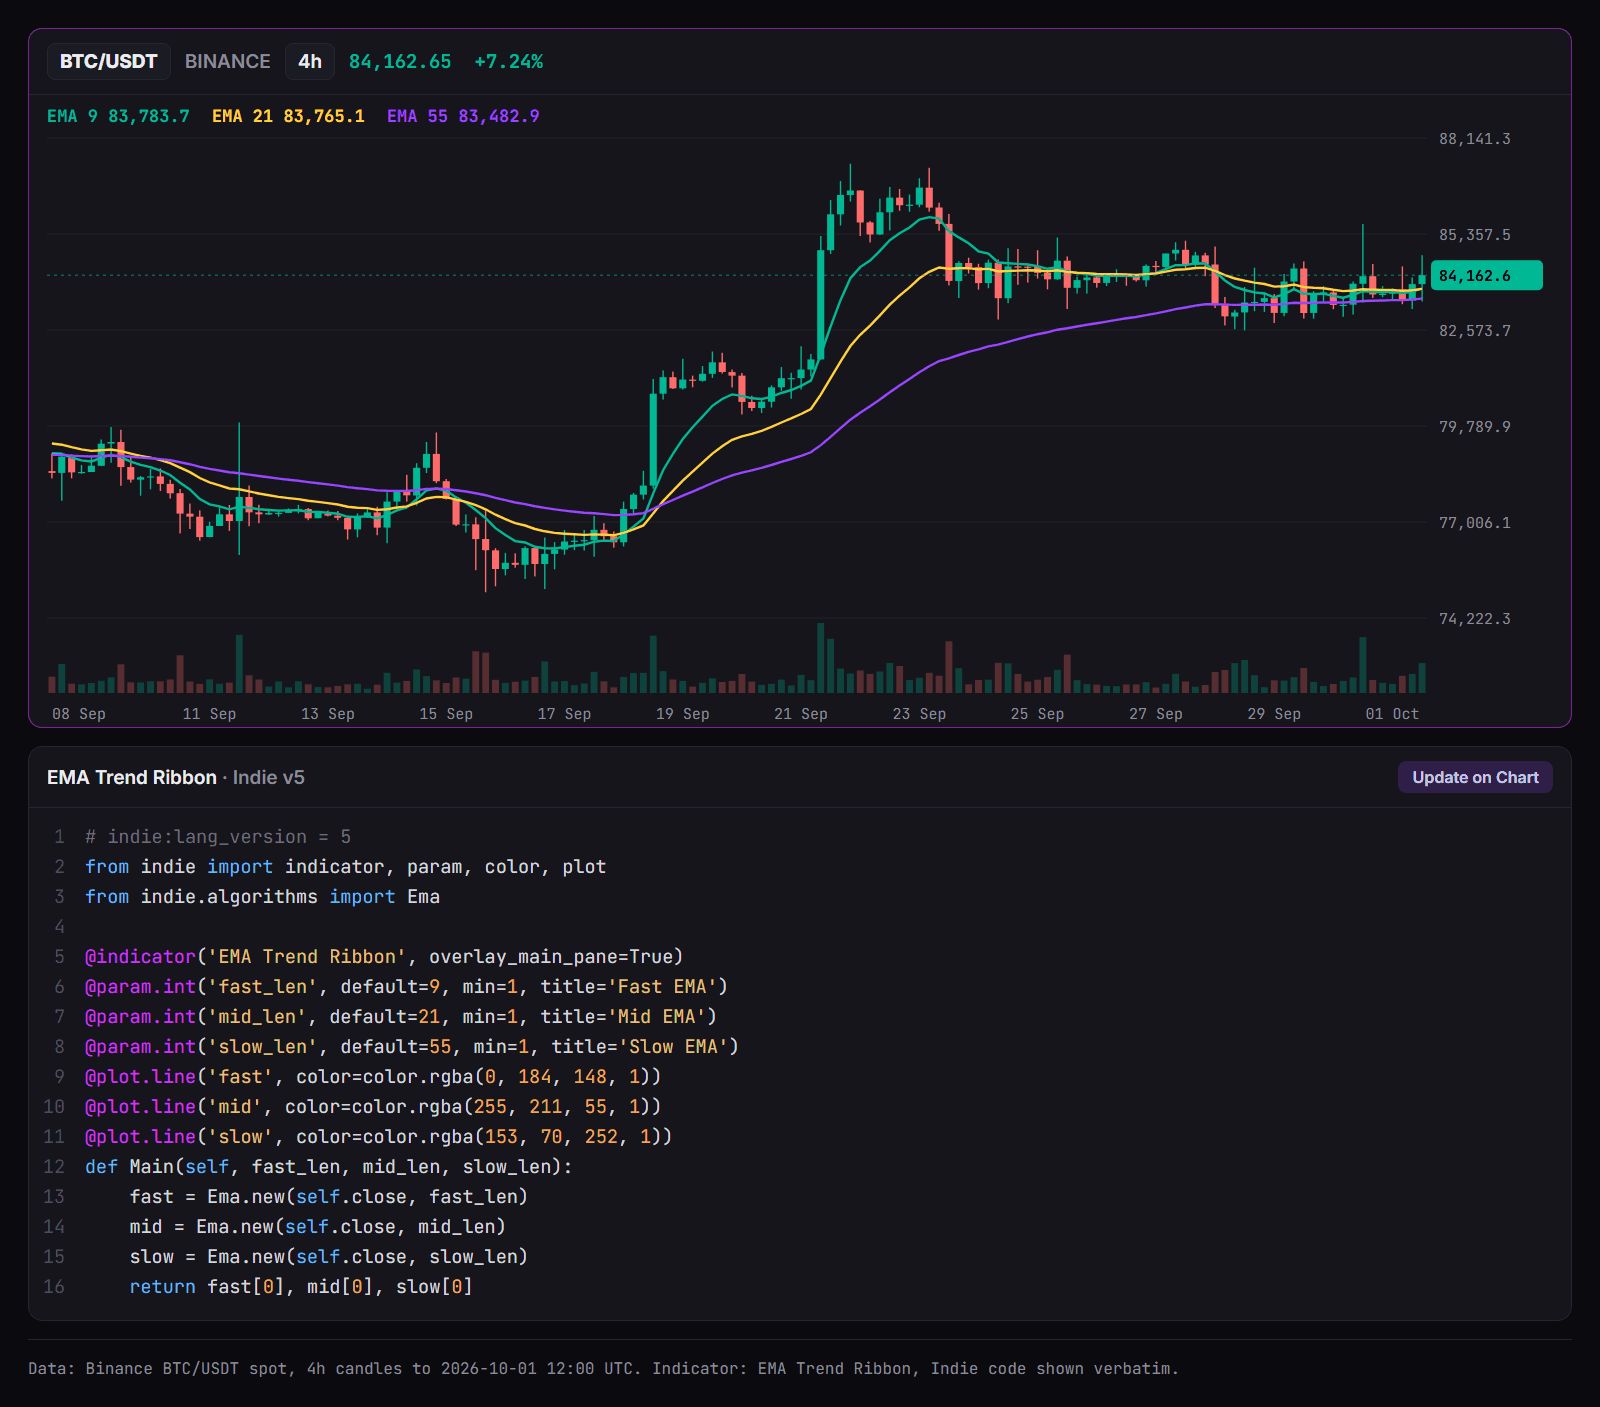Click the def Main function line

coord(329,1166)
